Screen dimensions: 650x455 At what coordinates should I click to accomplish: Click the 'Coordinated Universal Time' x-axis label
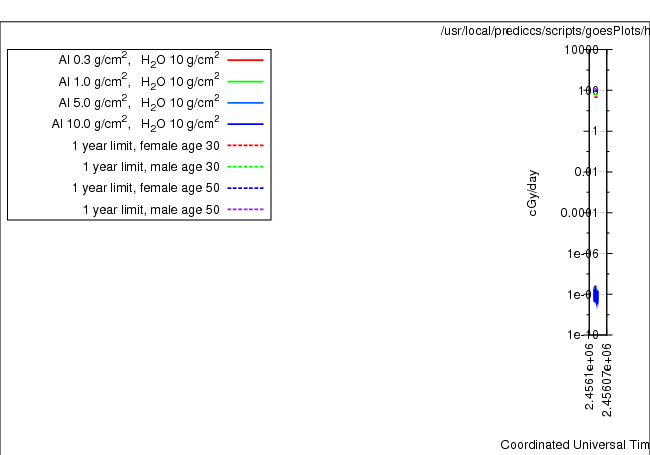pos(574,444)
